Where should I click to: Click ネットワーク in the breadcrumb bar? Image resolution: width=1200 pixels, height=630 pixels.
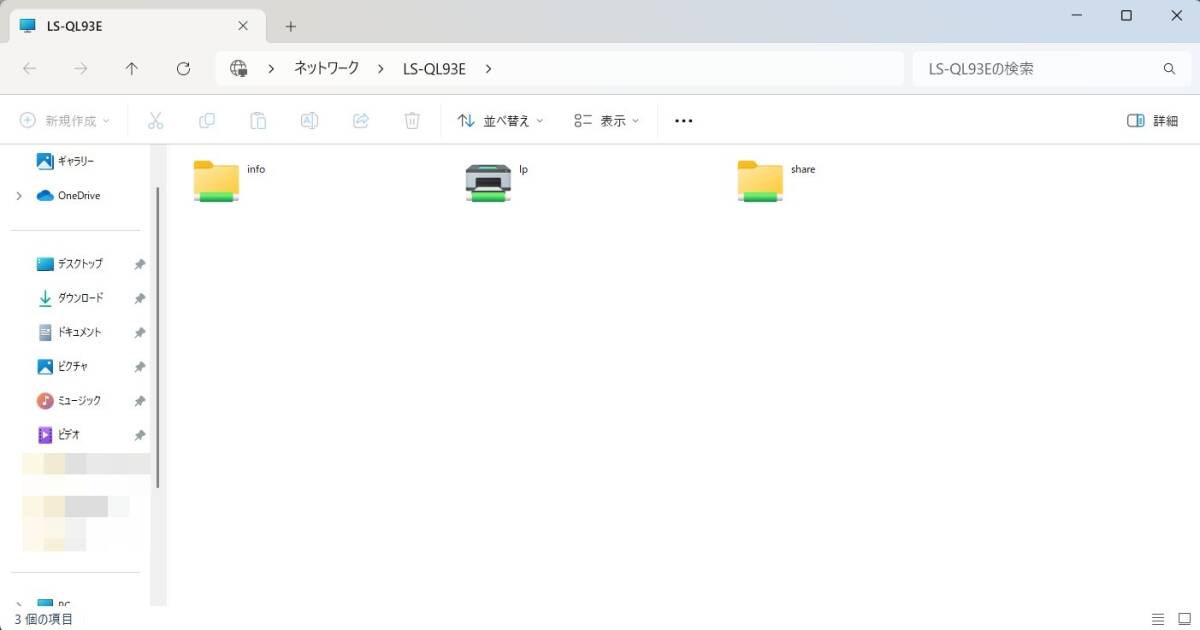[325, 68]
